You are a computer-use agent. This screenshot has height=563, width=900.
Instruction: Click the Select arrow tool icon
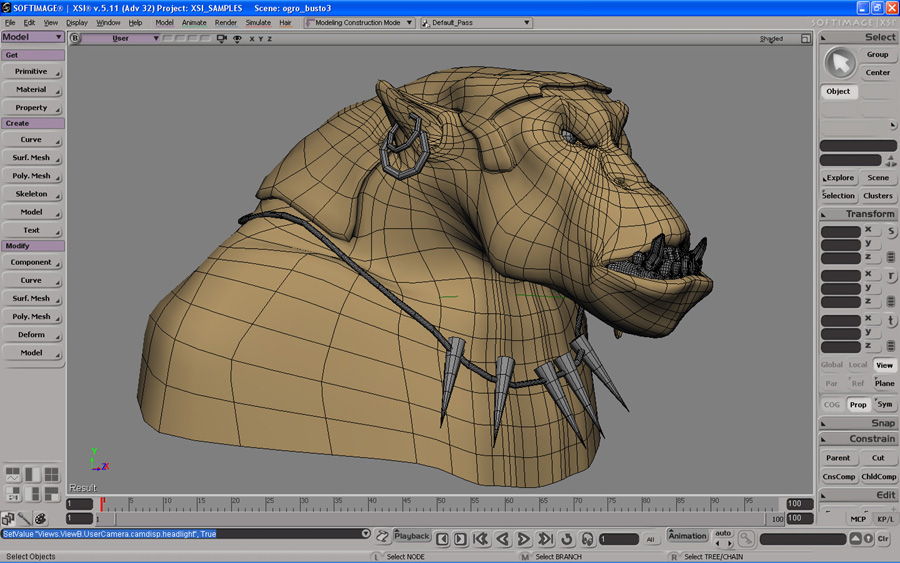[839, 63]
